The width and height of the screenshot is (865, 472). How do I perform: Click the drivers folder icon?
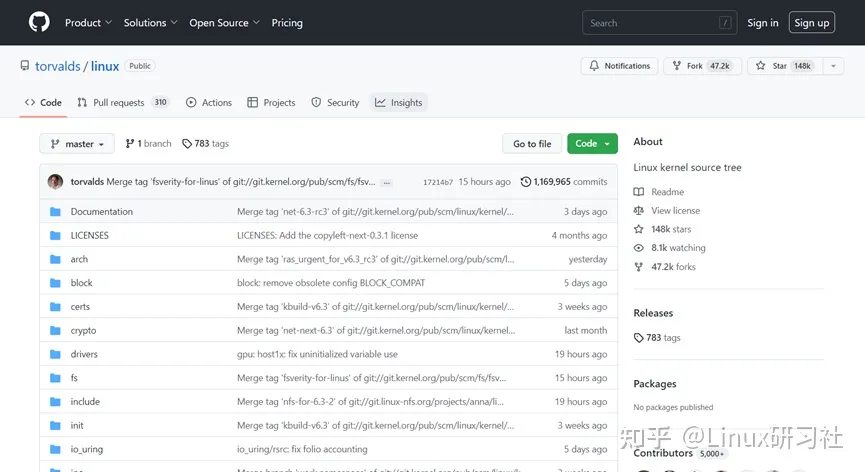point(55,354)
